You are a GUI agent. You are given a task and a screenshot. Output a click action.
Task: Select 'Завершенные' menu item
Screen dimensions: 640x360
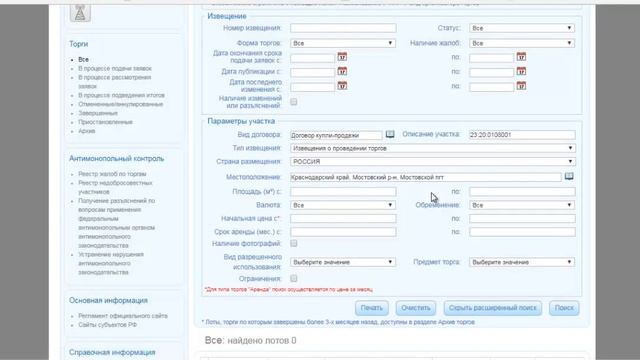(x=98, y=113)
